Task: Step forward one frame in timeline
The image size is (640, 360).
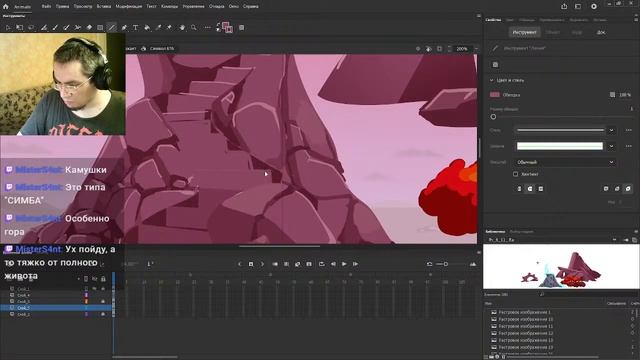Action: (x=356, y=264)
